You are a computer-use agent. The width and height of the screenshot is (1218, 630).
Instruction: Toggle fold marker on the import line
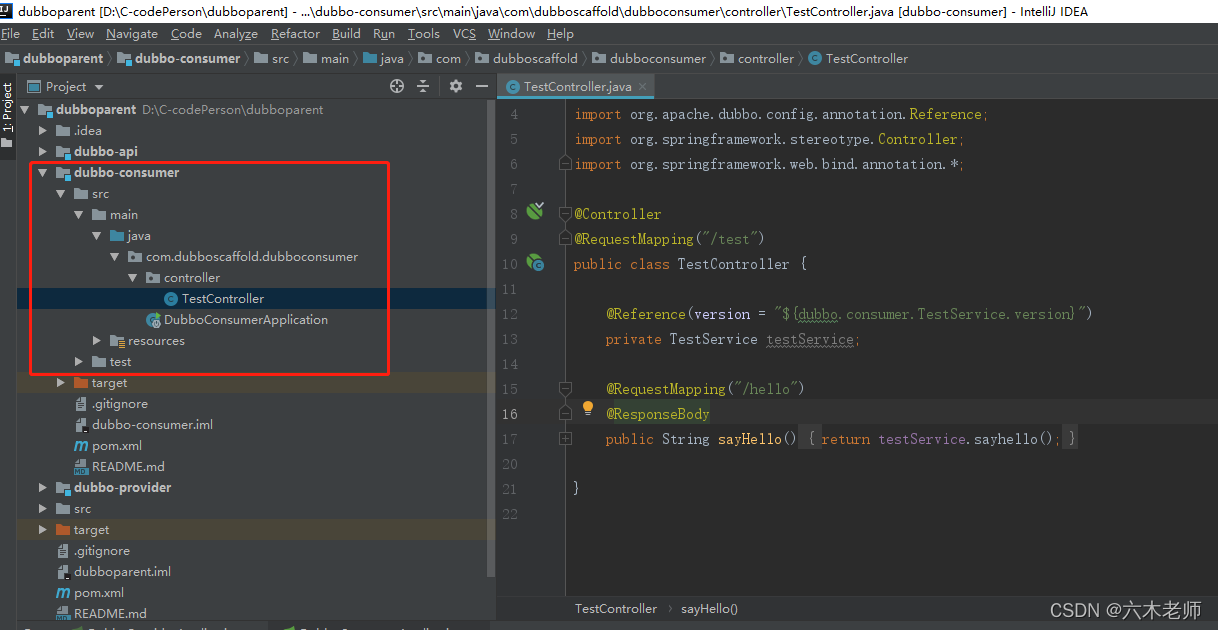(565, 164)
